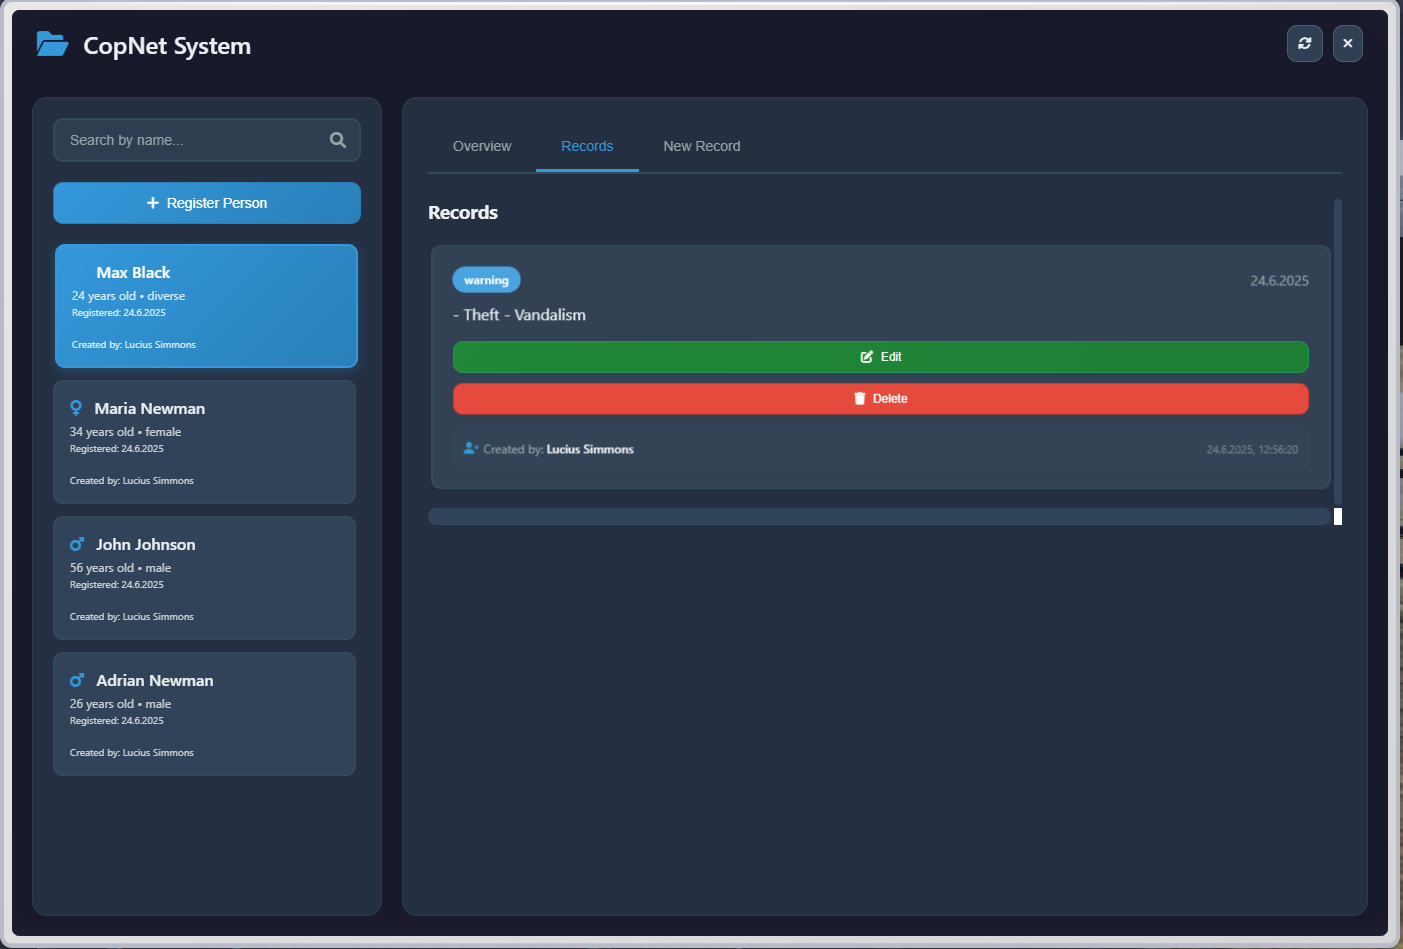This screenshot has height=949, width=1403.
Task: Open the New Record tab
Action: pyautogui.click(x=702, y=146)
